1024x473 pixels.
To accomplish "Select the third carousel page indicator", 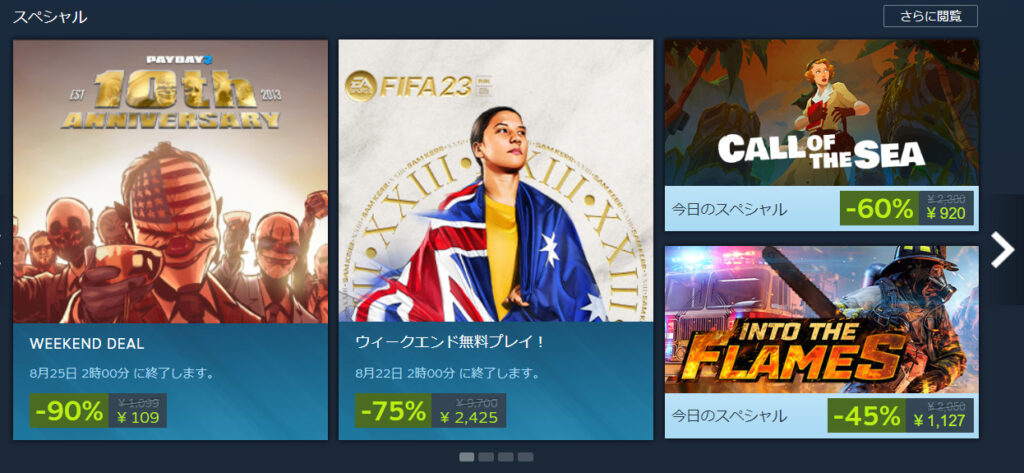I will point(505,457).
